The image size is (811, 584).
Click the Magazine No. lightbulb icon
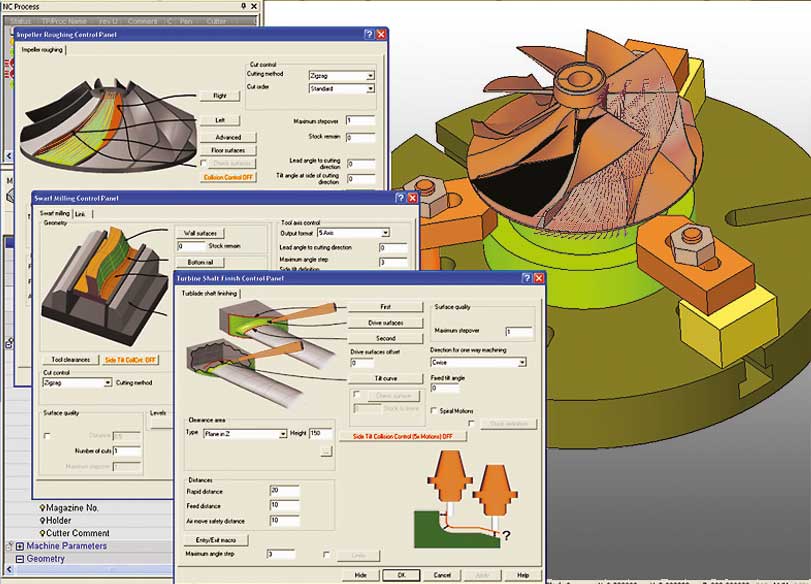[x=42, y=508]
